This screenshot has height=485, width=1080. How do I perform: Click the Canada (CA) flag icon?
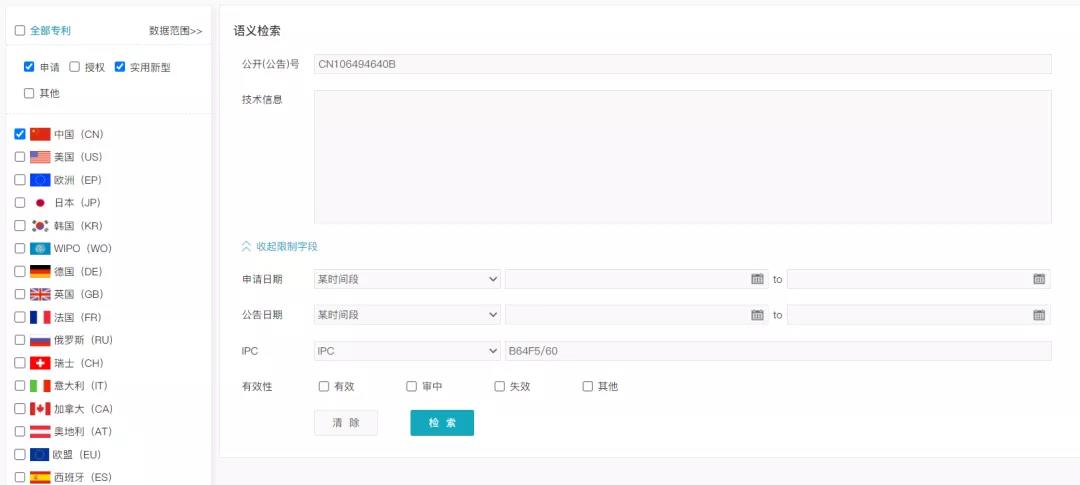pyautogui.click(x=40, y=409)
